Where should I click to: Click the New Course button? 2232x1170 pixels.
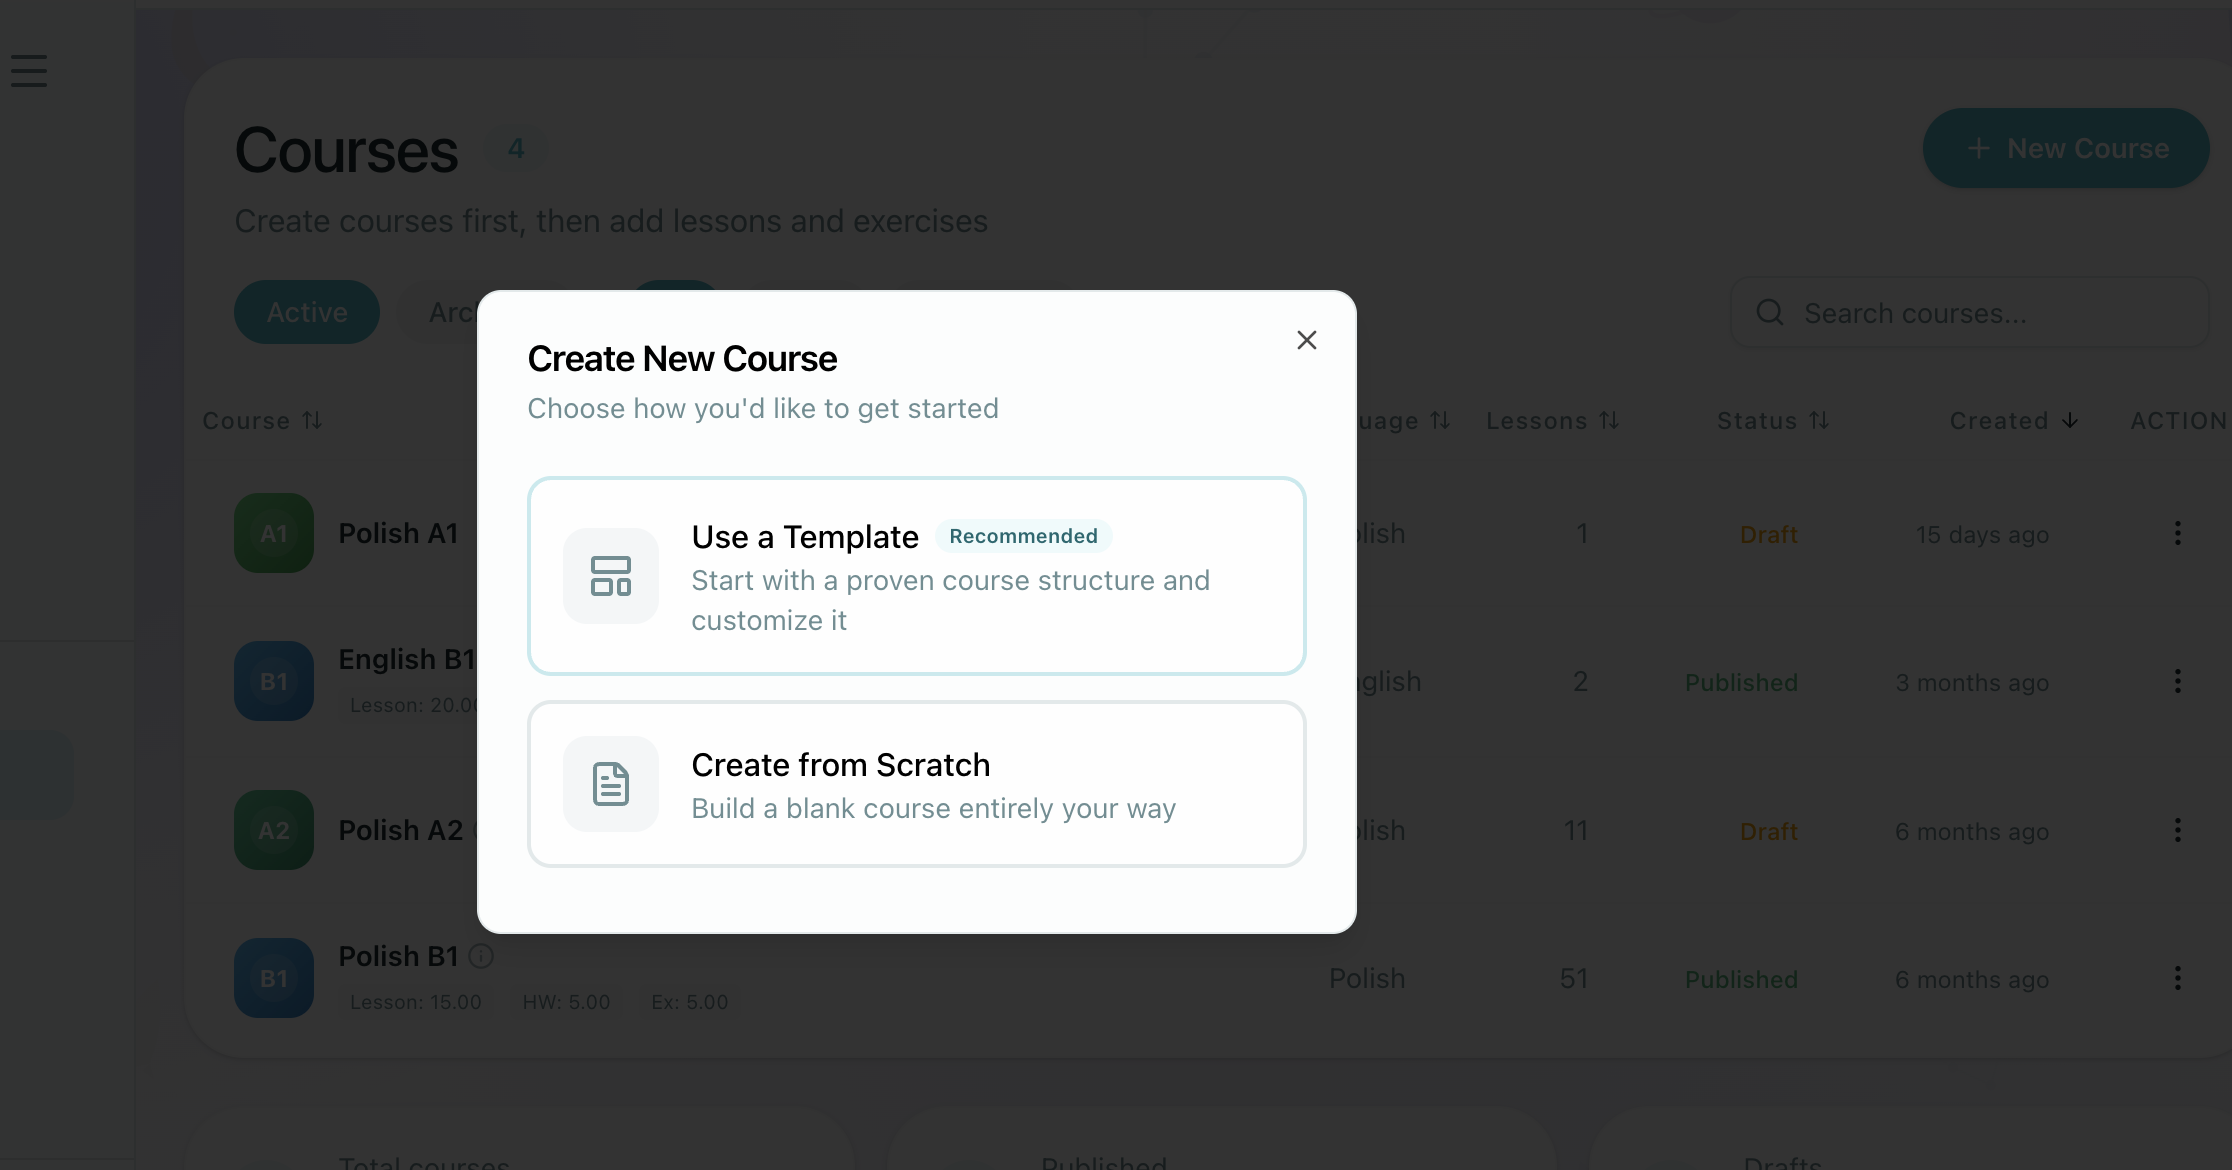click(2065, 148)
